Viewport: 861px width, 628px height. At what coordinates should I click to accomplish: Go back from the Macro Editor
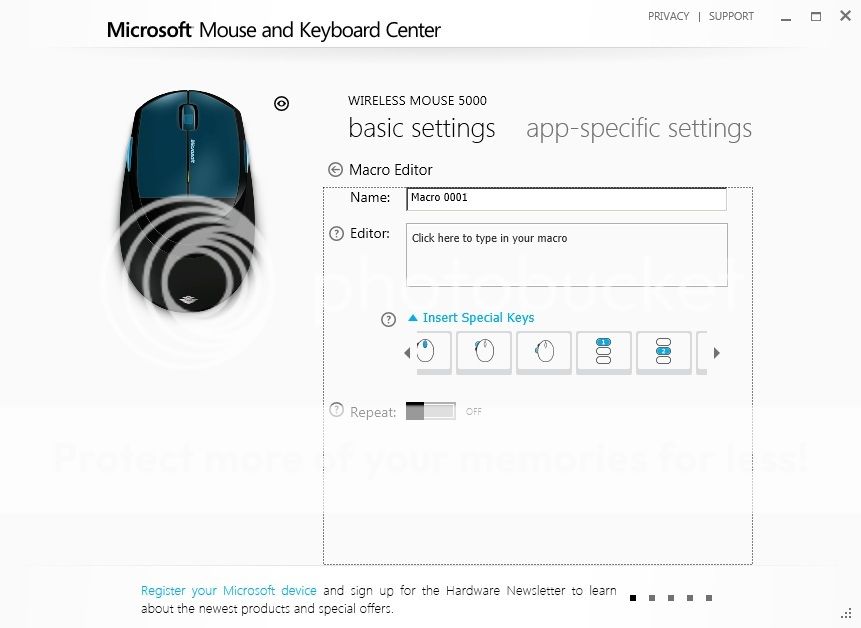[335, 169]
